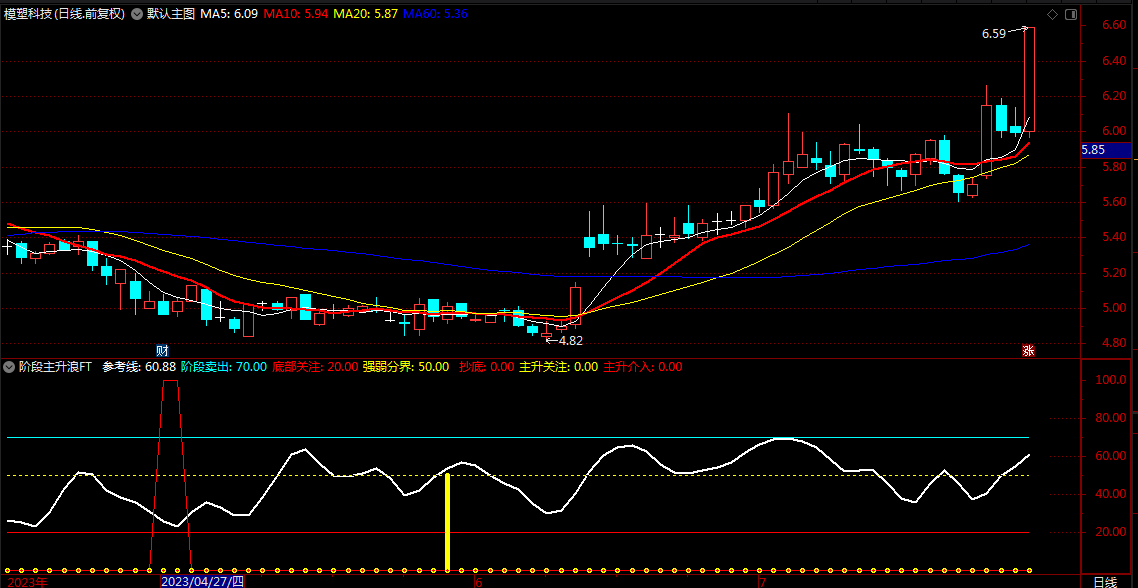This screenshot has height=588, width=1138.
Task: Click the 财 financial marker on the chart
Action: [x=163, y=349]
